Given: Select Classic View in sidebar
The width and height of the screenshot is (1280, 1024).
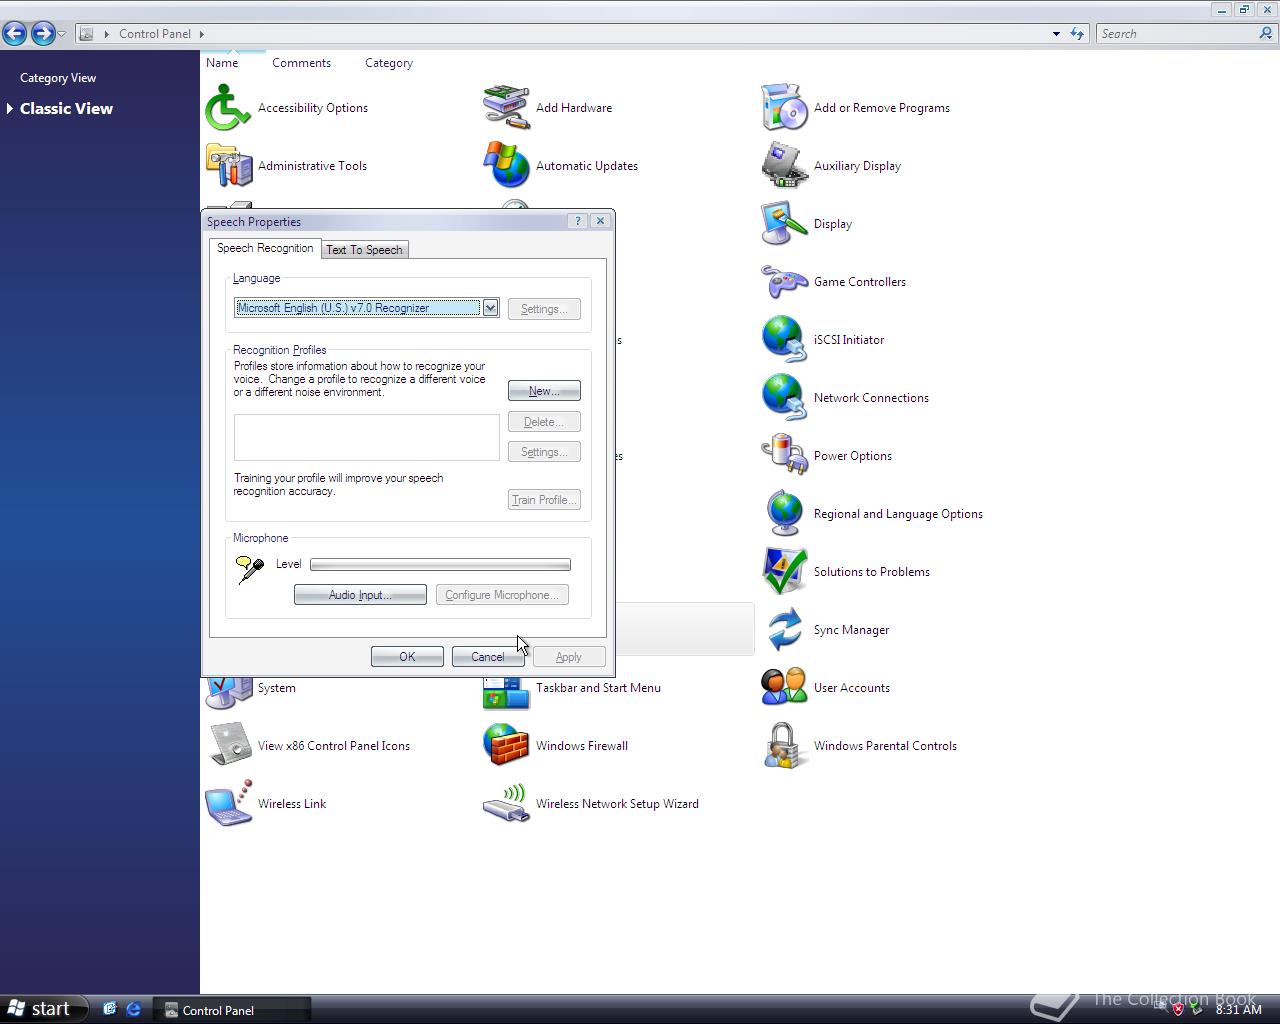Looking at the screenshot, I should (66, 109).
